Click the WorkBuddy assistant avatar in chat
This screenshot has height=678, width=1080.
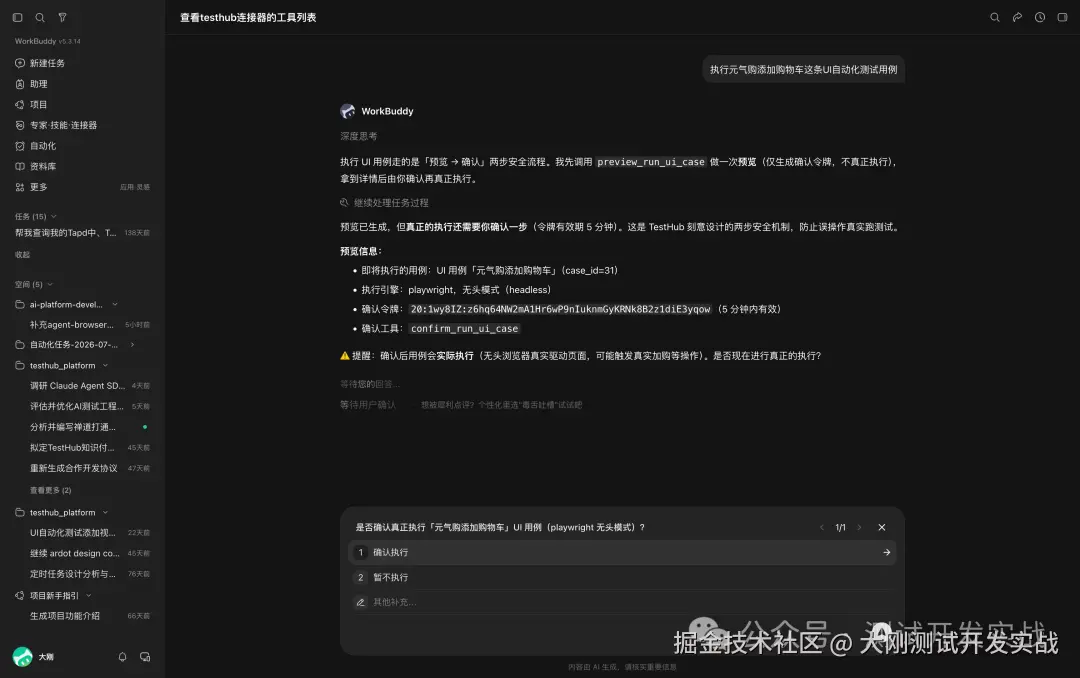[x=348, y=111]
